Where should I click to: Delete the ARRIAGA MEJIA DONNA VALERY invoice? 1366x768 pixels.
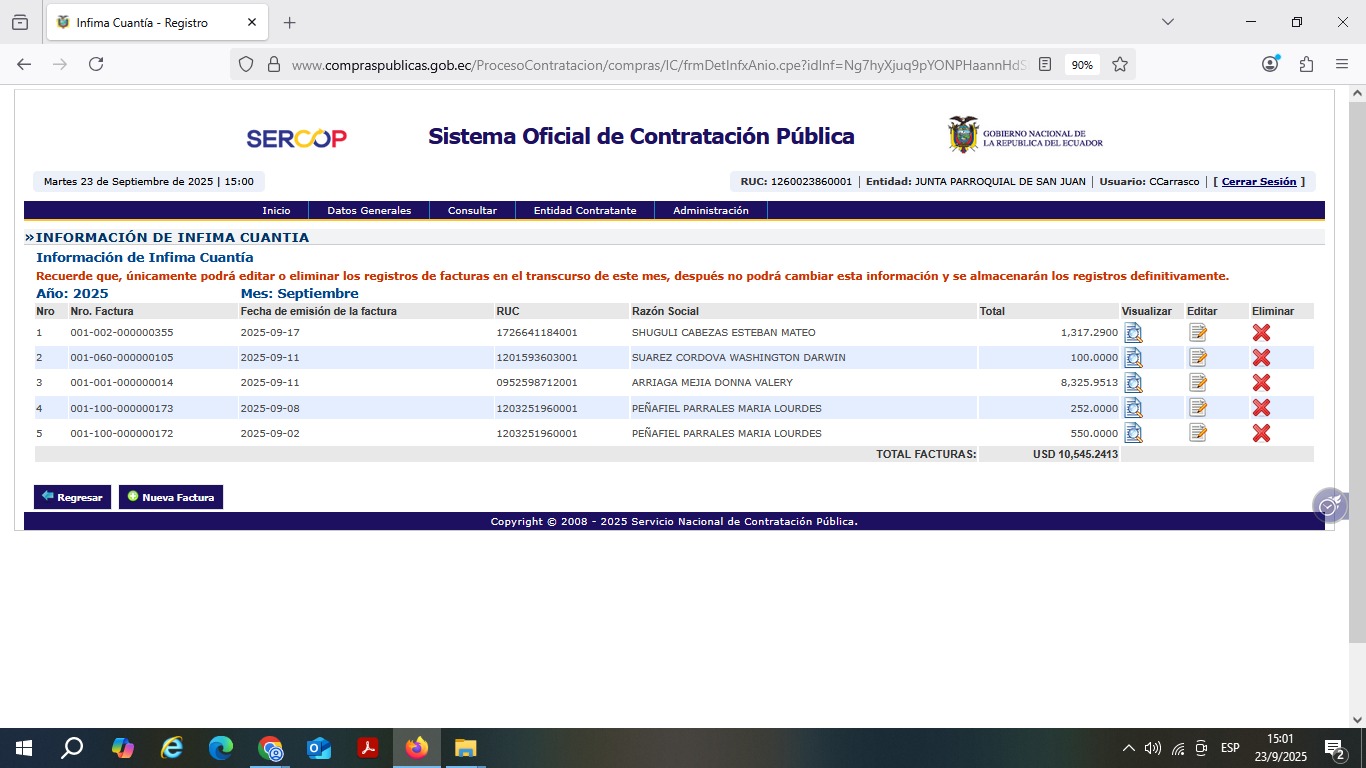pyautogui.click(x=1261, y=383)
